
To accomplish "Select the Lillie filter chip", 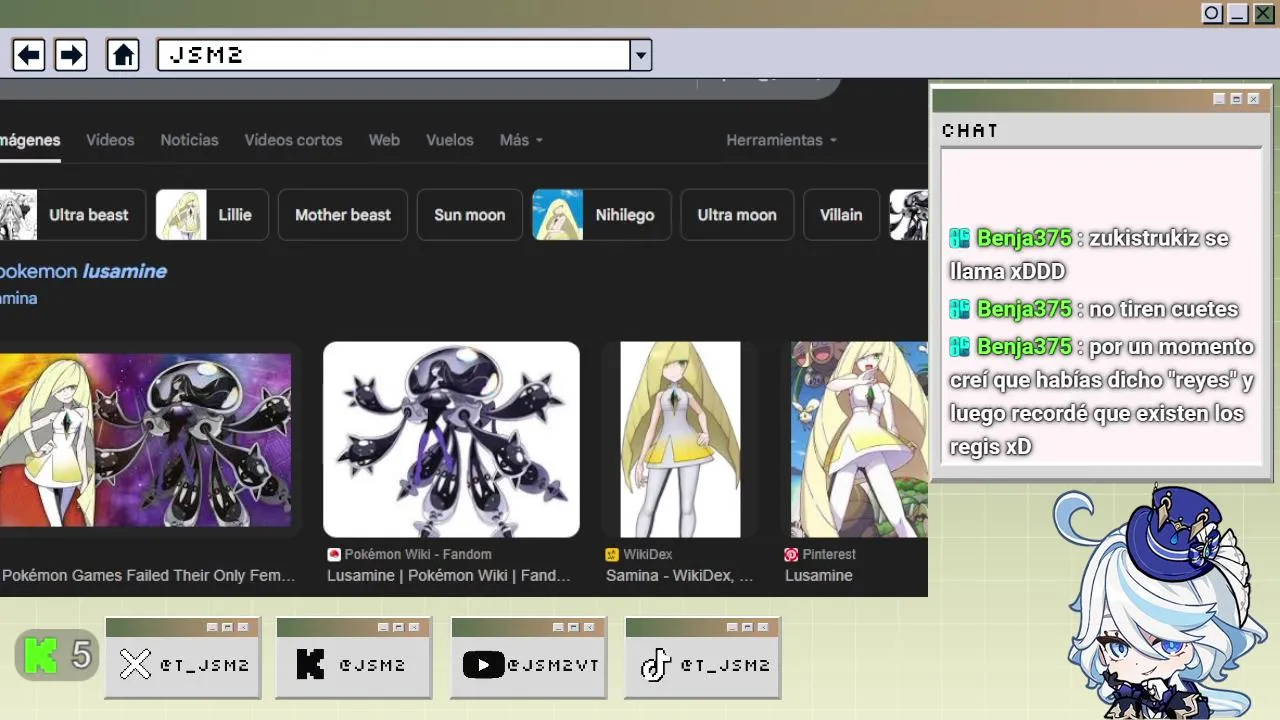I will click(212, 215).
